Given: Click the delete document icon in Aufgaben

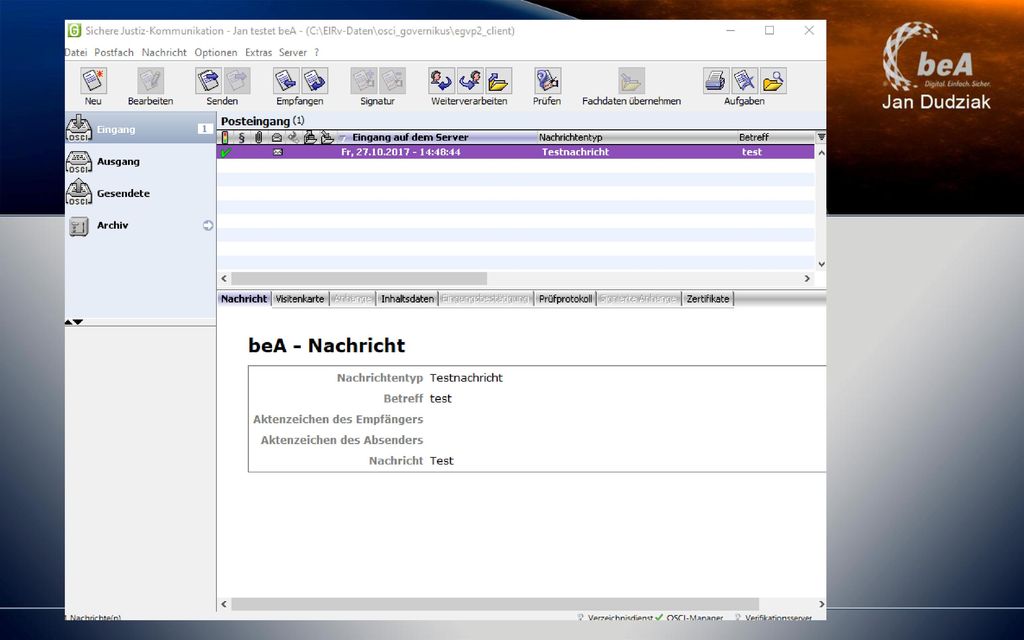Looking at the screenshot, I should [745, 81].
